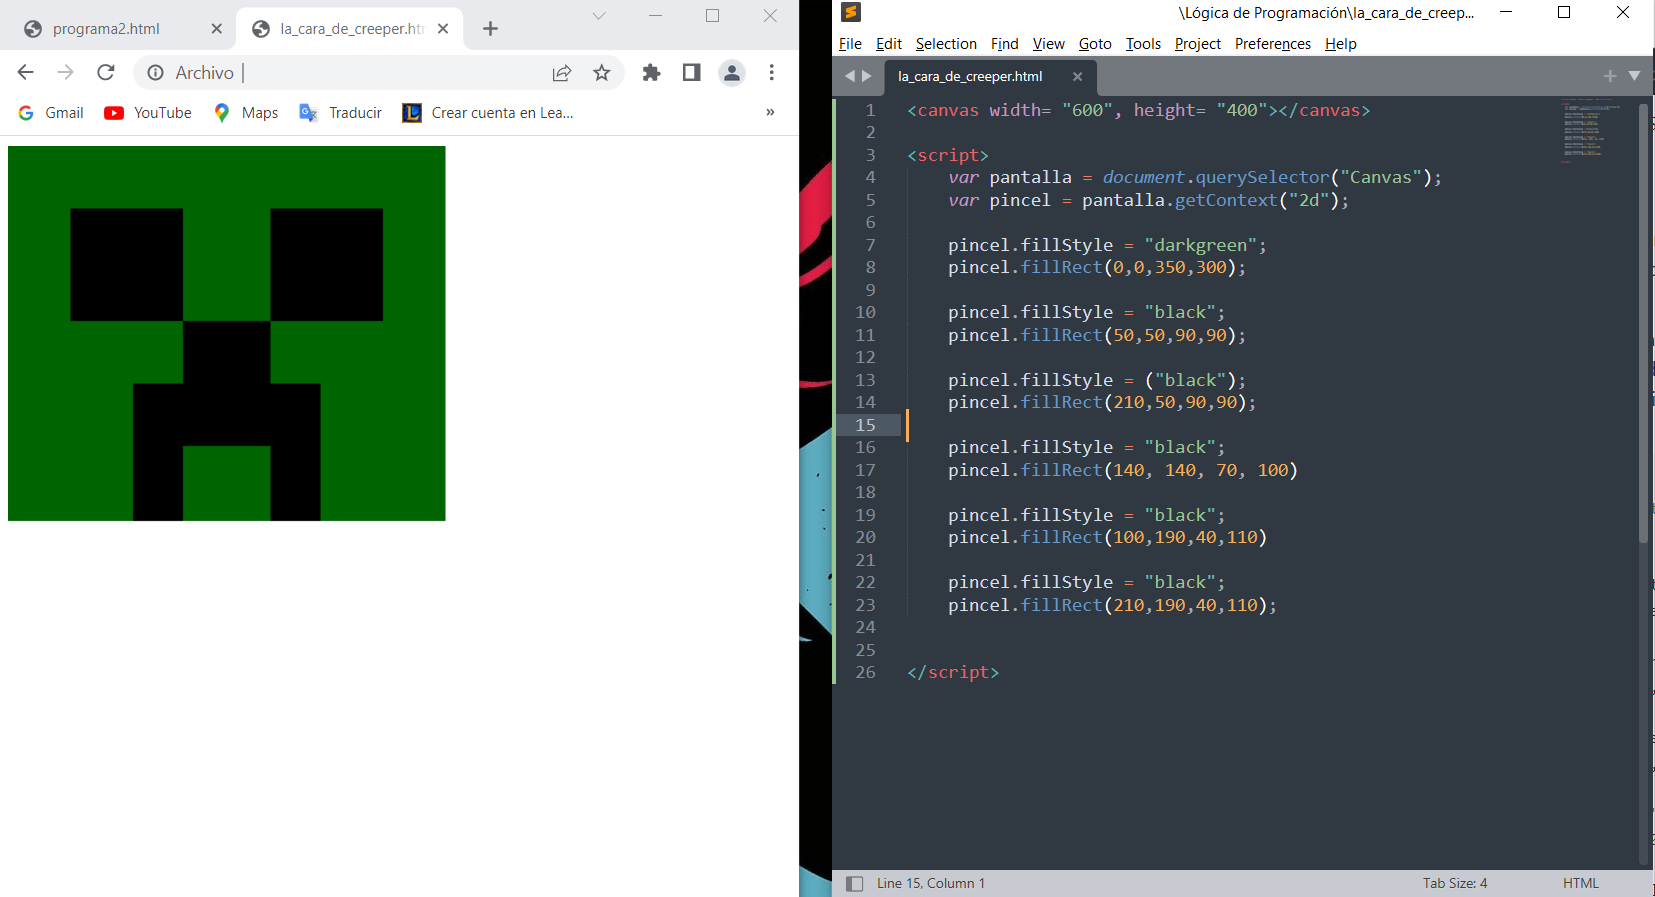Go to next tab arrow in Sublime

[866, 76]
